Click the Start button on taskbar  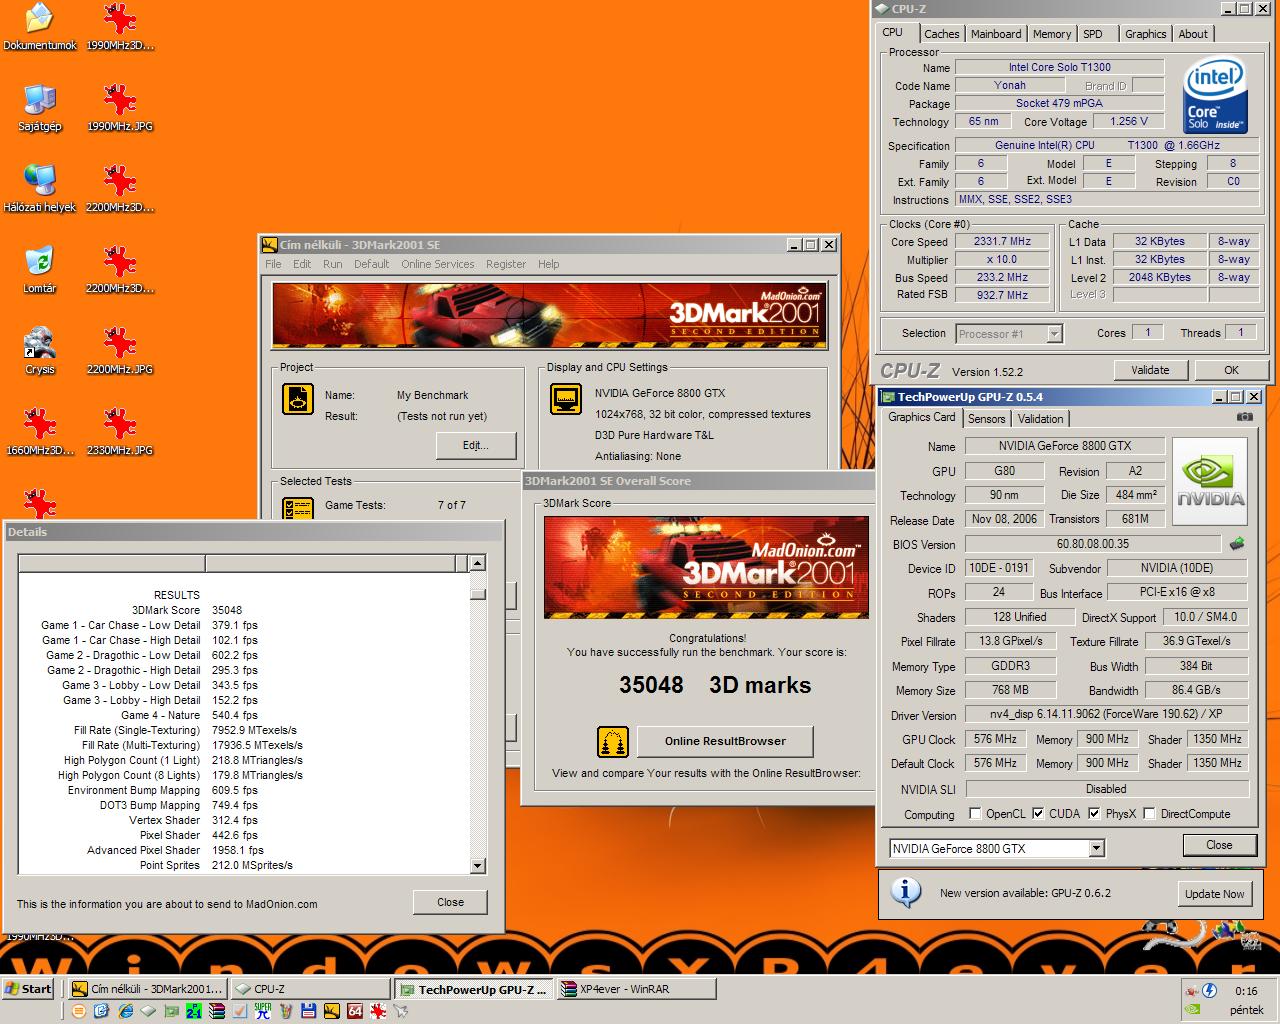(x=28, y=989)
